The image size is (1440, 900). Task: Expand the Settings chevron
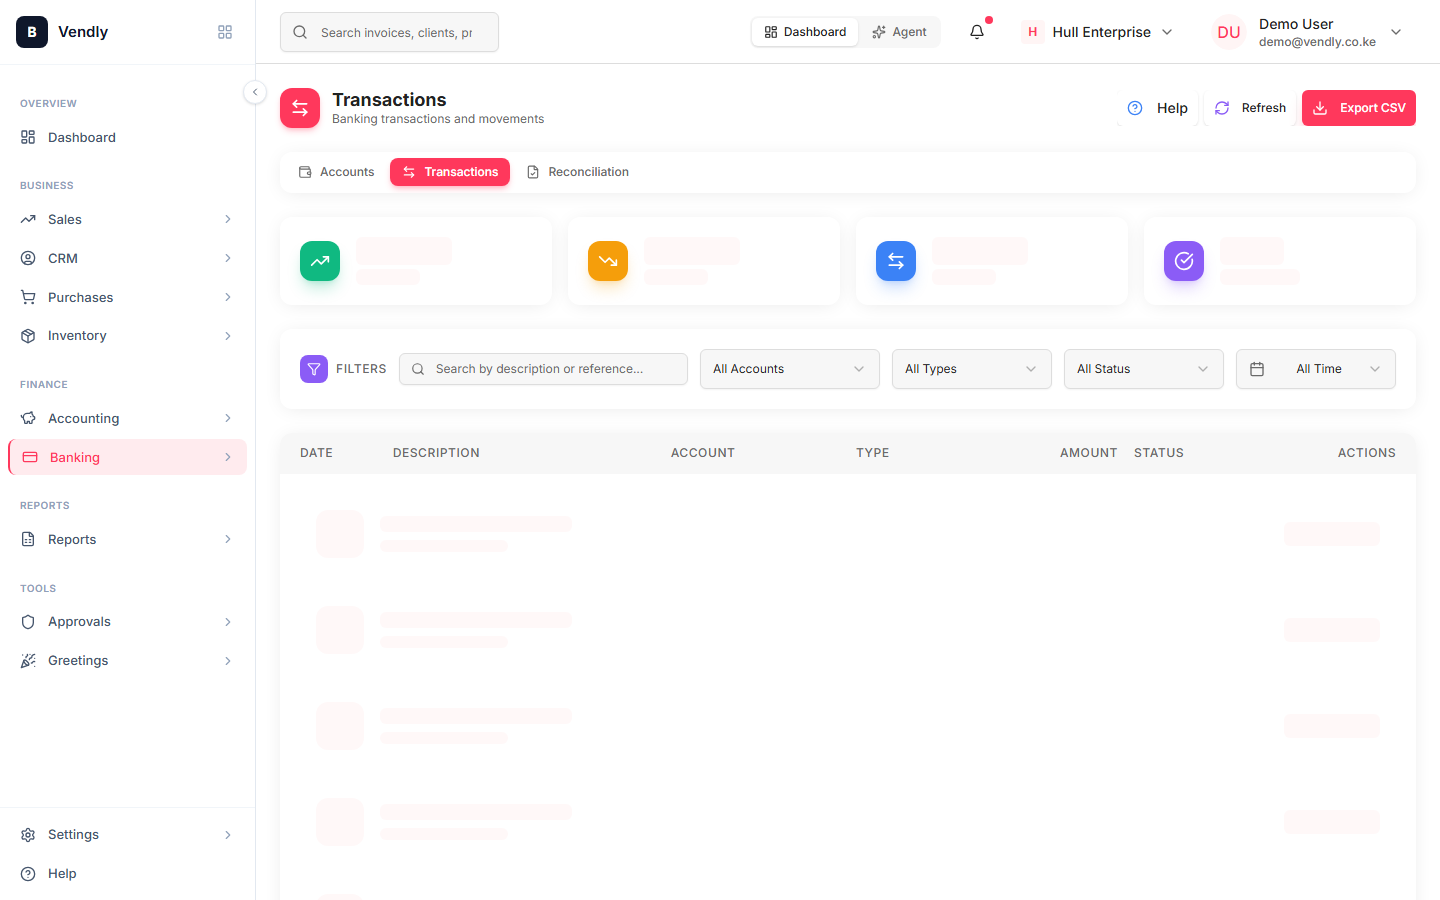point(228,835)
